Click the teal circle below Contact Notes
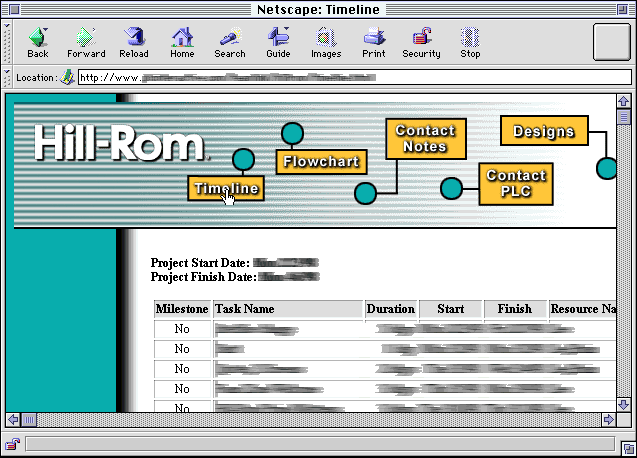The image size is (637, 458). coord(365,193)
